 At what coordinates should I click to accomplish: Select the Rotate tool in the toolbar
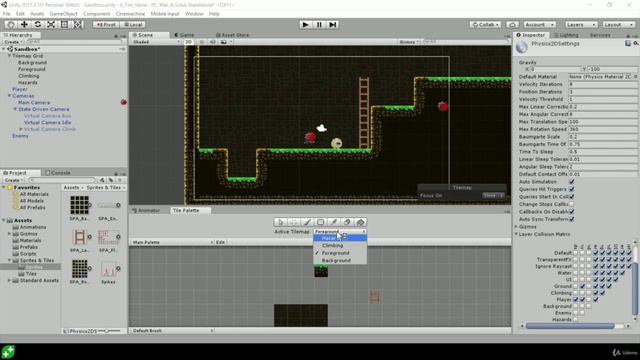38,24
